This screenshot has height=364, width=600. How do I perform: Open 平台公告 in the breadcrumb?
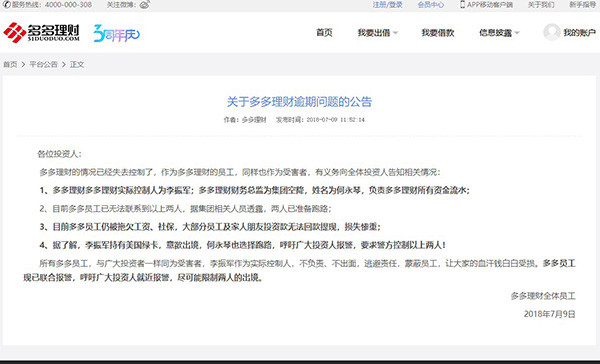[x=43, y=64]
